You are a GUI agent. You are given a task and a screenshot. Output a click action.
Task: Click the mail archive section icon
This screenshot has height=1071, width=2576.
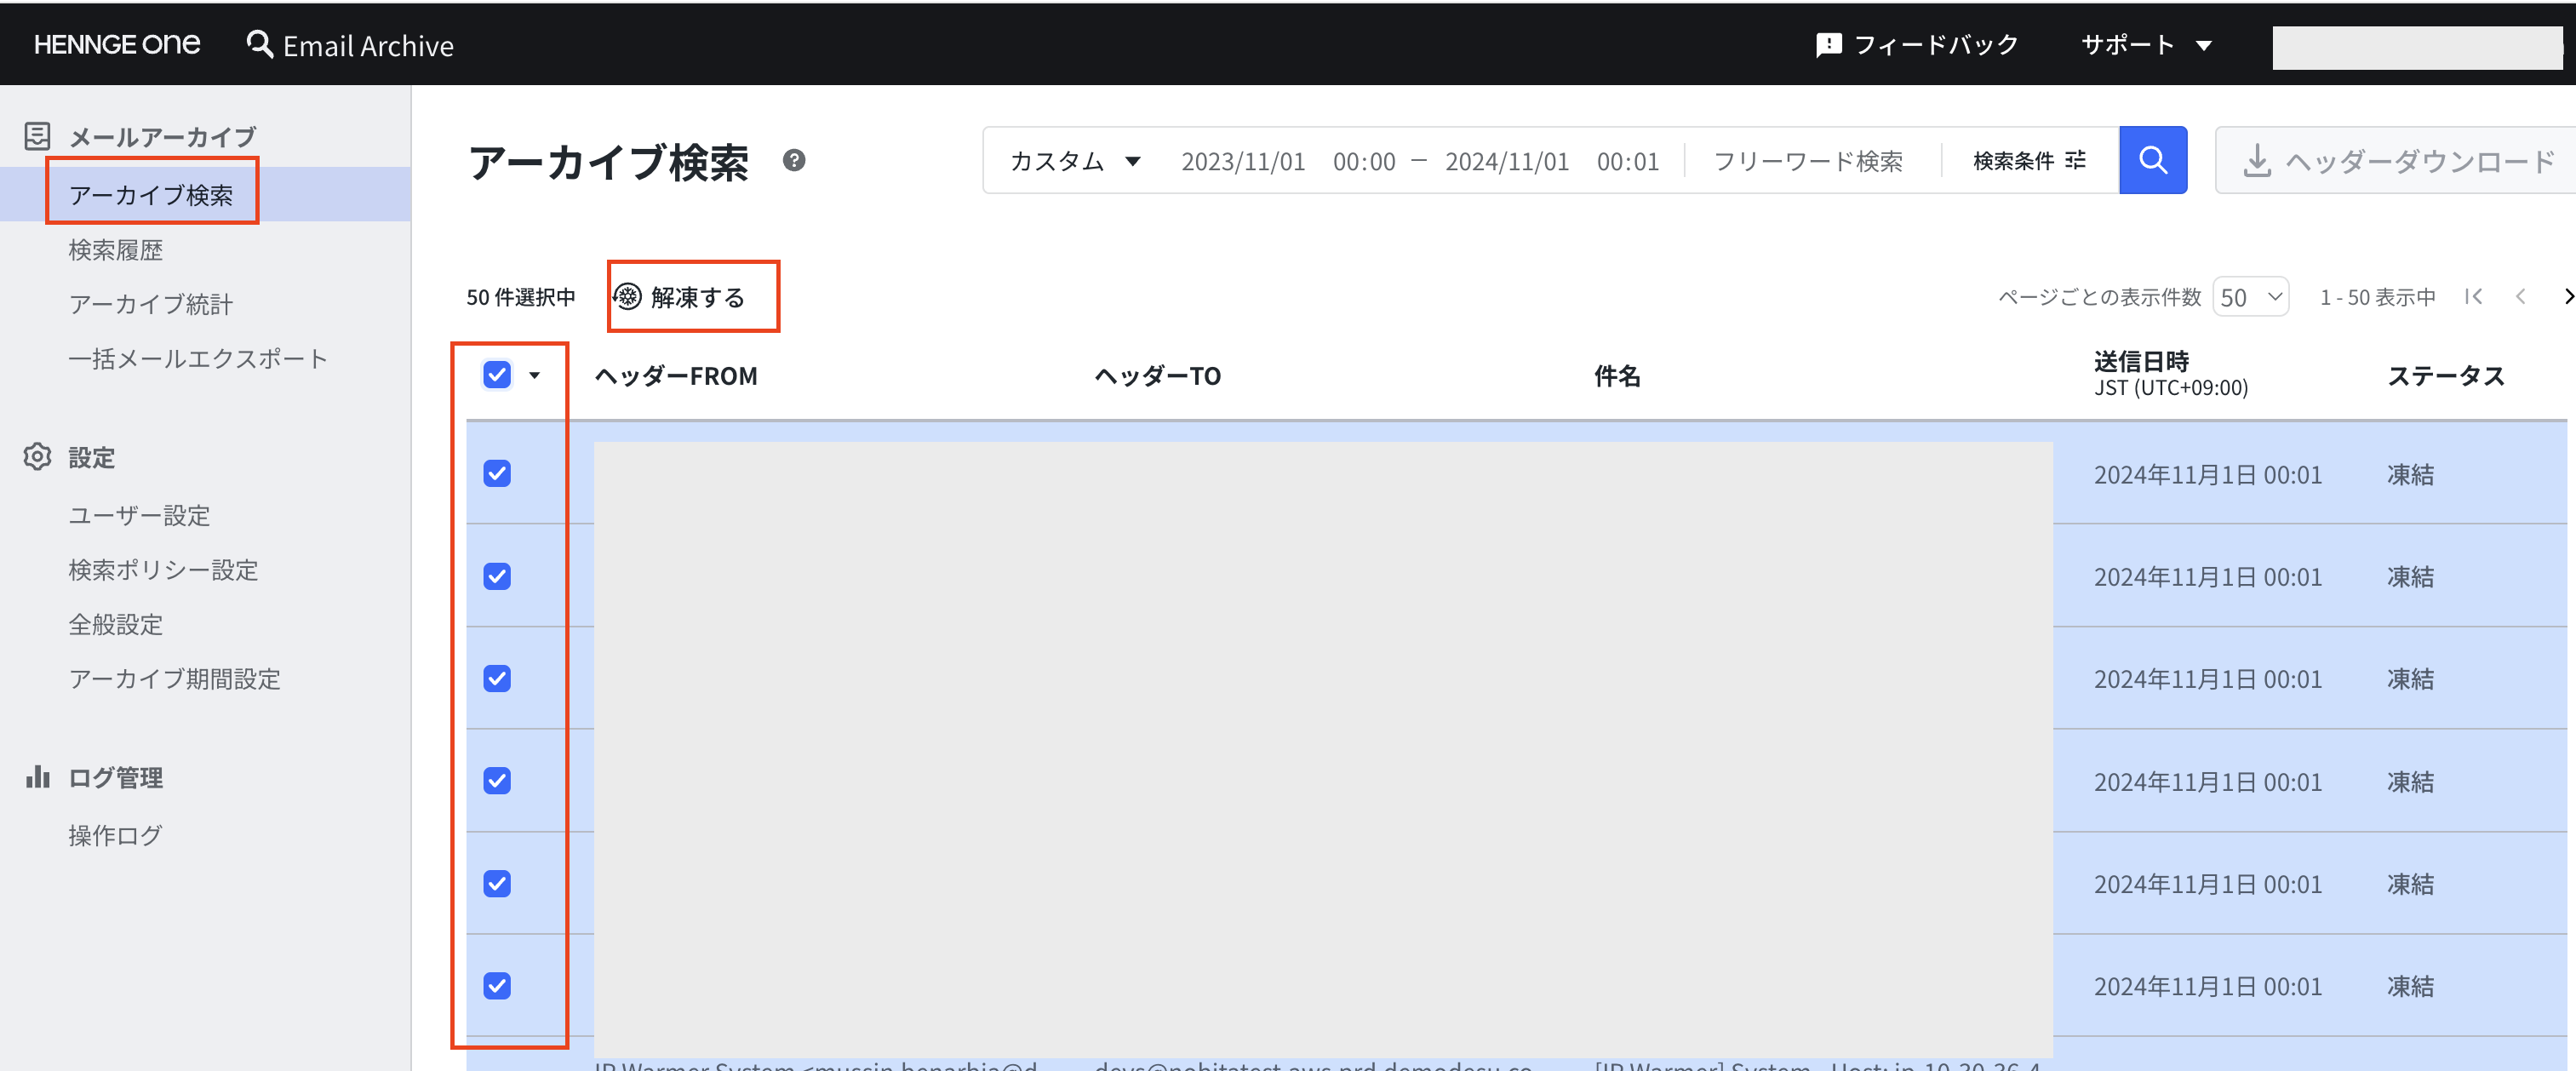click(37, 136)
